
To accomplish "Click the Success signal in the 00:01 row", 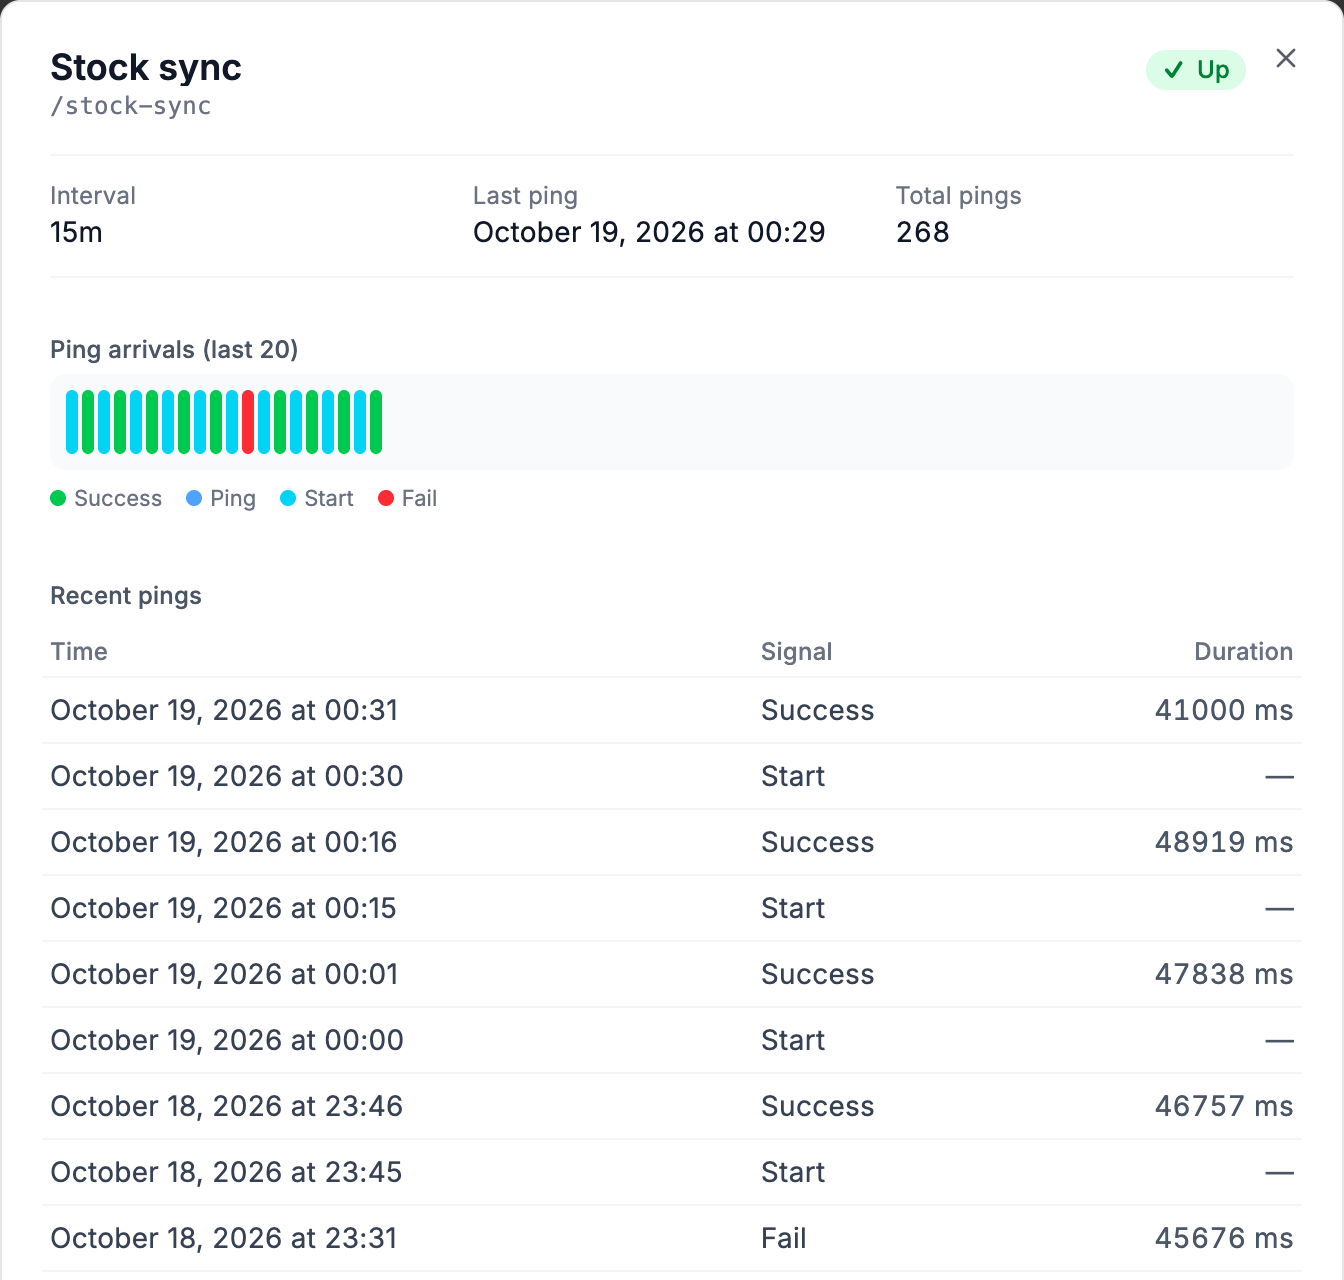I will point(818,974).
